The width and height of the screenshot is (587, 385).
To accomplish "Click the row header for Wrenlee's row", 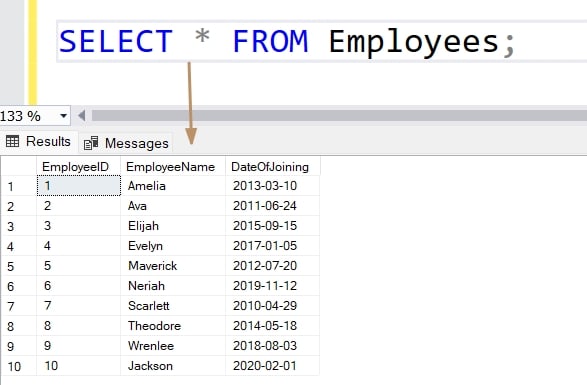I will [19, 346].
